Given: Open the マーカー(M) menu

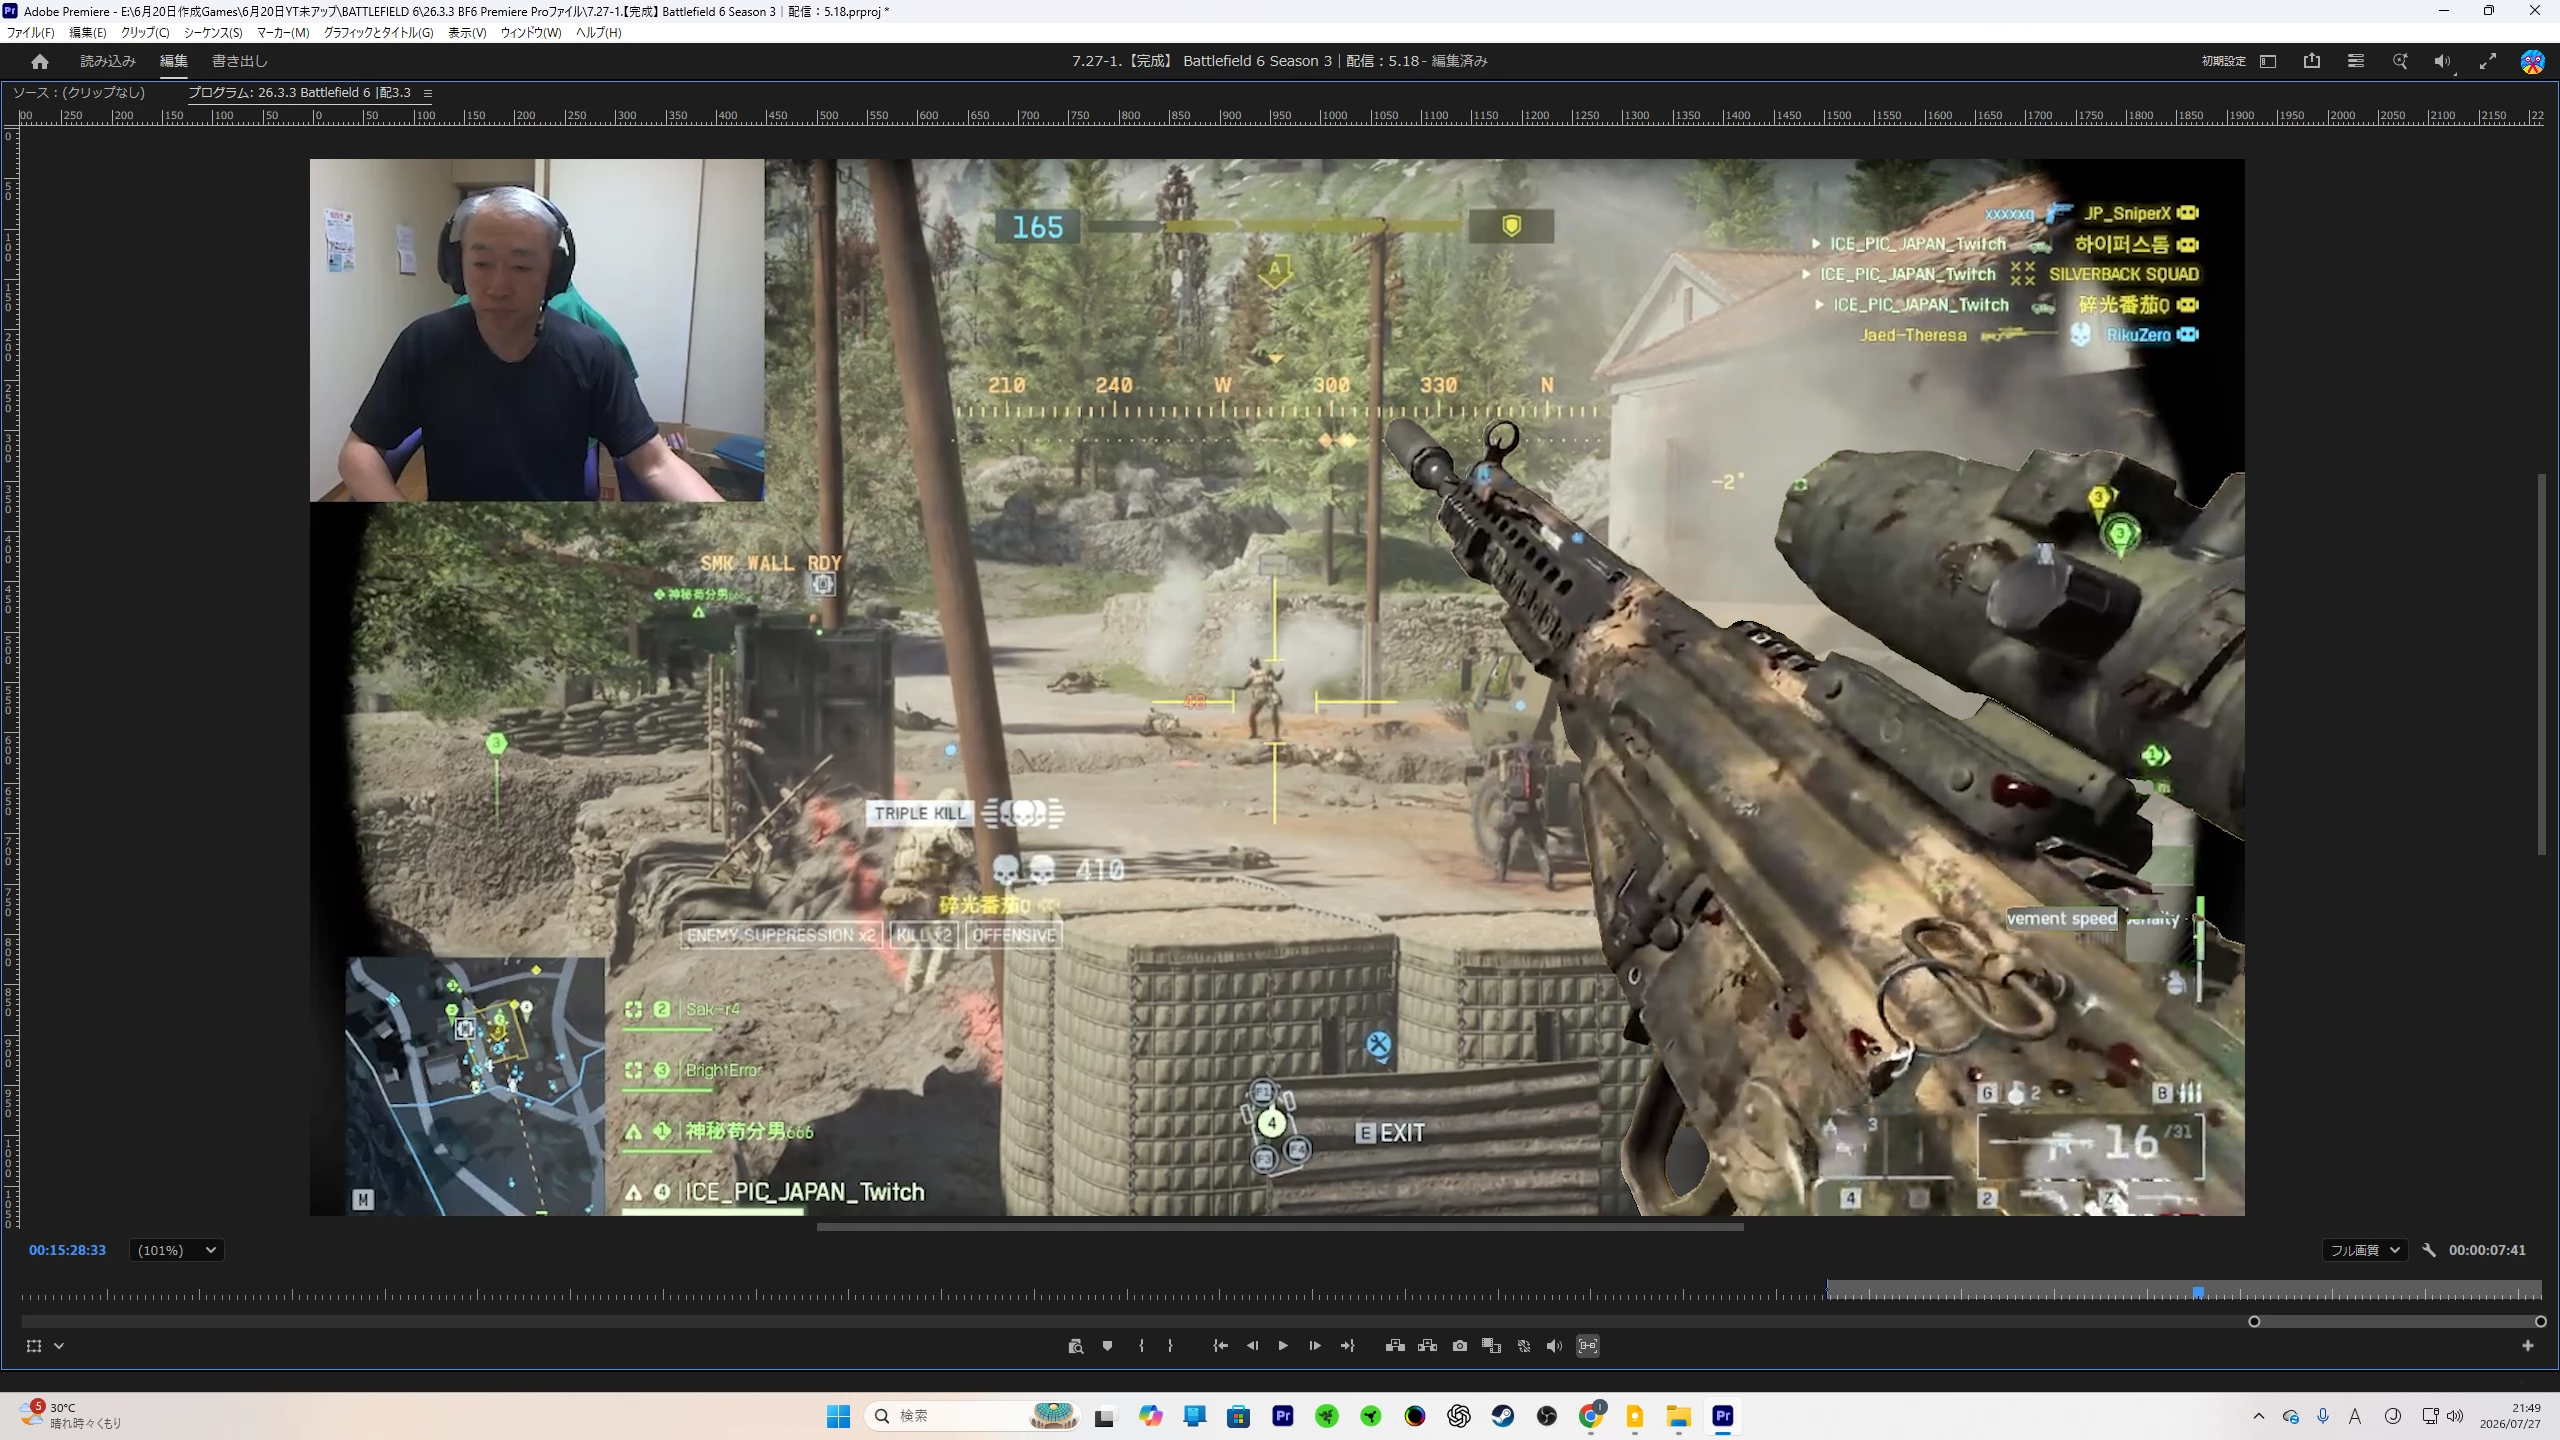Looking at the screenshot, I should click(283, 33).
